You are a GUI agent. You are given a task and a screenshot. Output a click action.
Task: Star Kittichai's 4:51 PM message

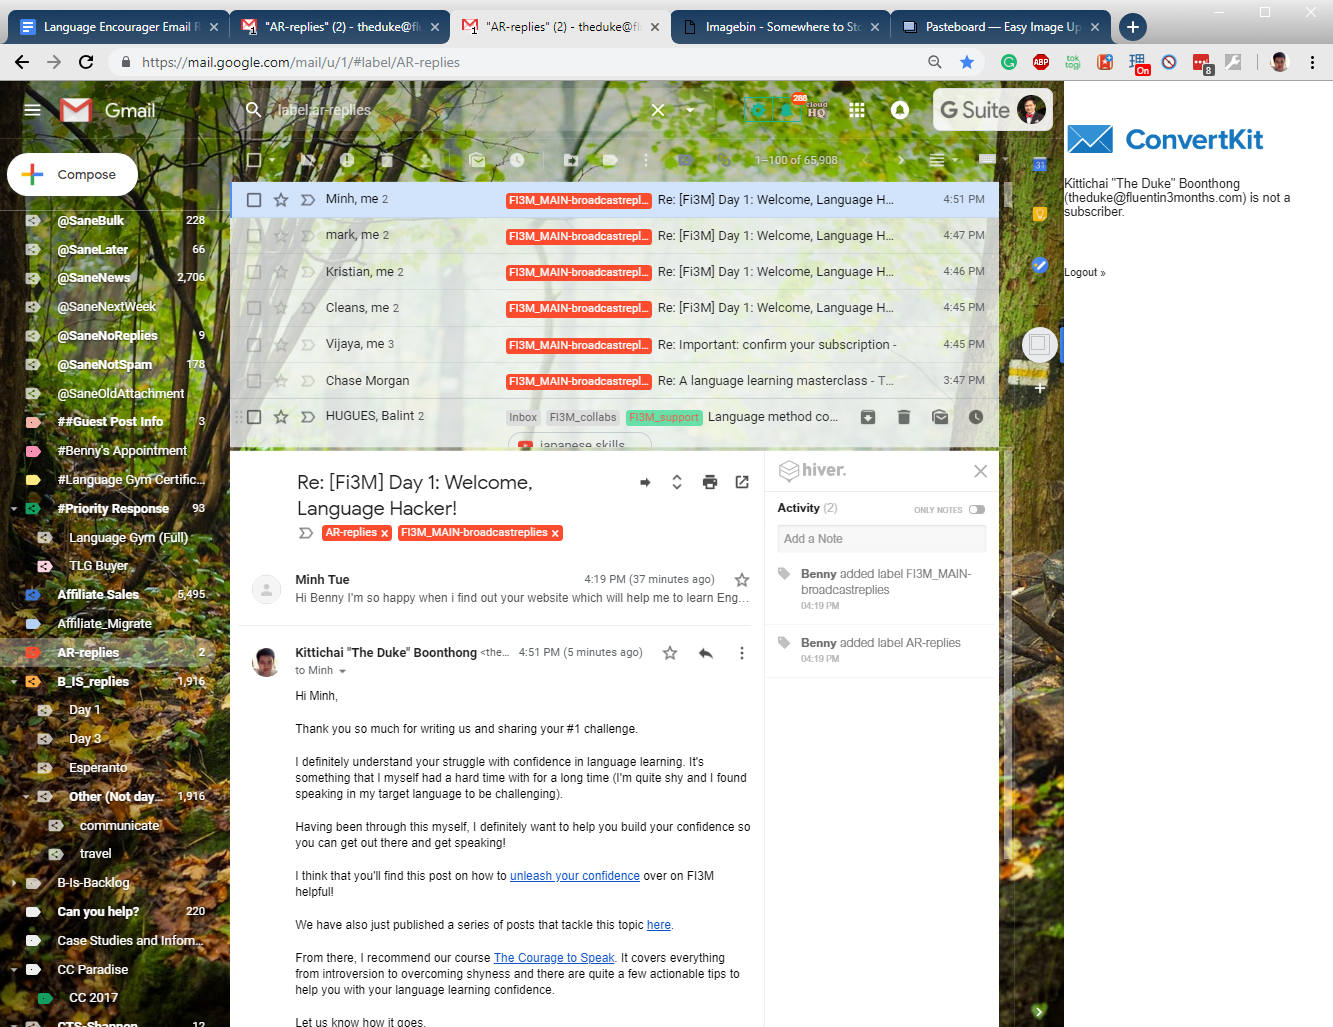[x=670, y=653]
